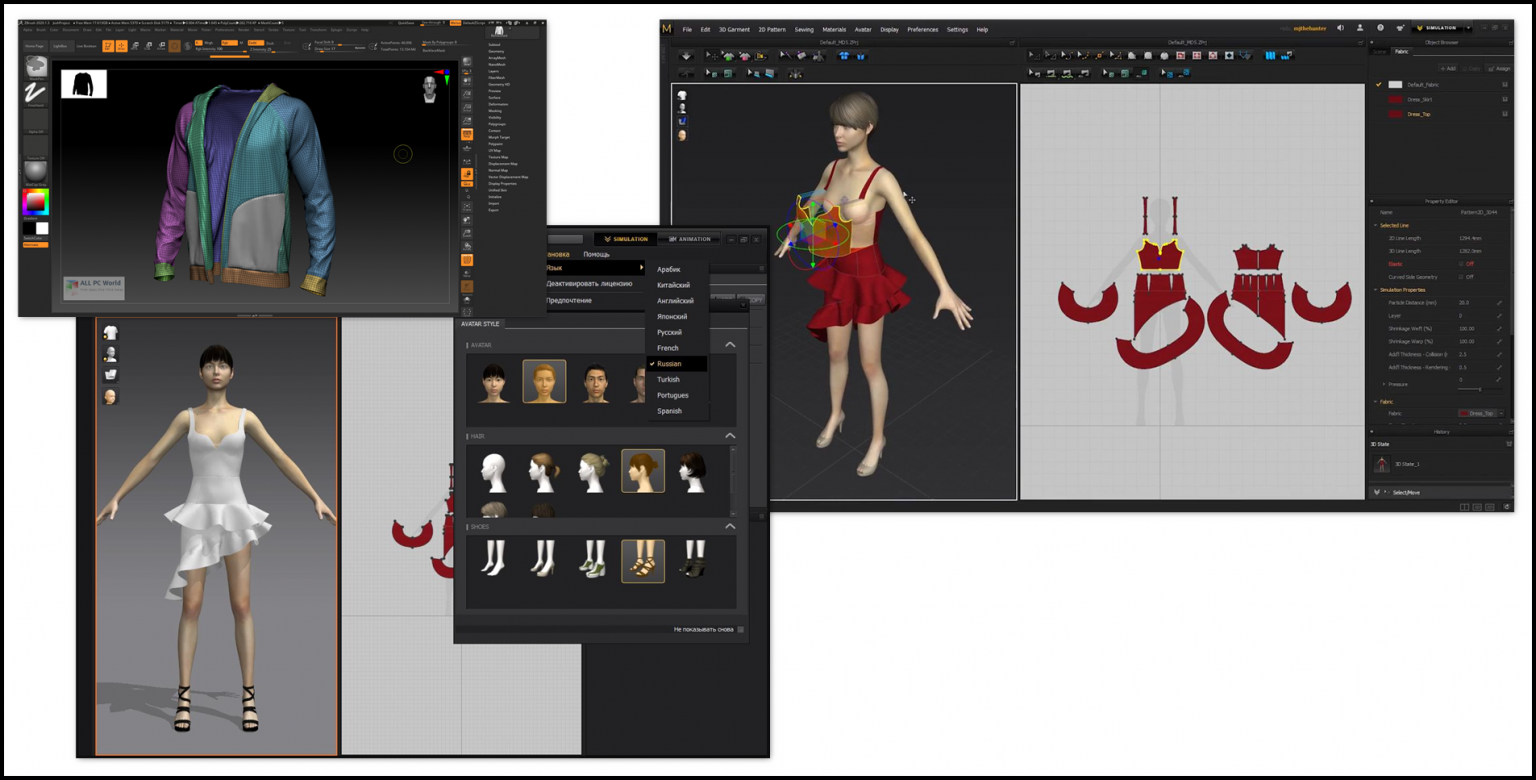
Task: Switch to the Fabric tab in Object Browser
Action: pos(1401,52)
